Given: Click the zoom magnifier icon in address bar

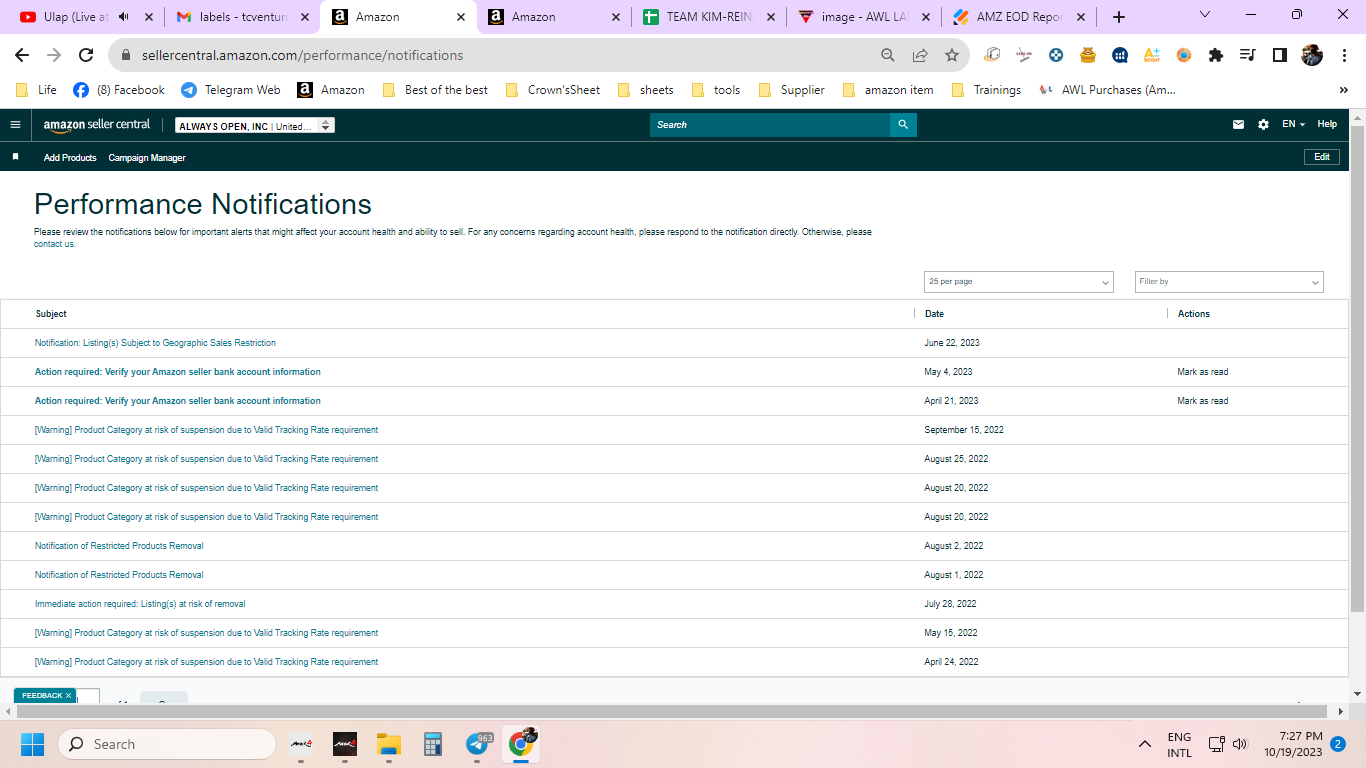Looking at the screenshot, I should (x=888, y=55).
